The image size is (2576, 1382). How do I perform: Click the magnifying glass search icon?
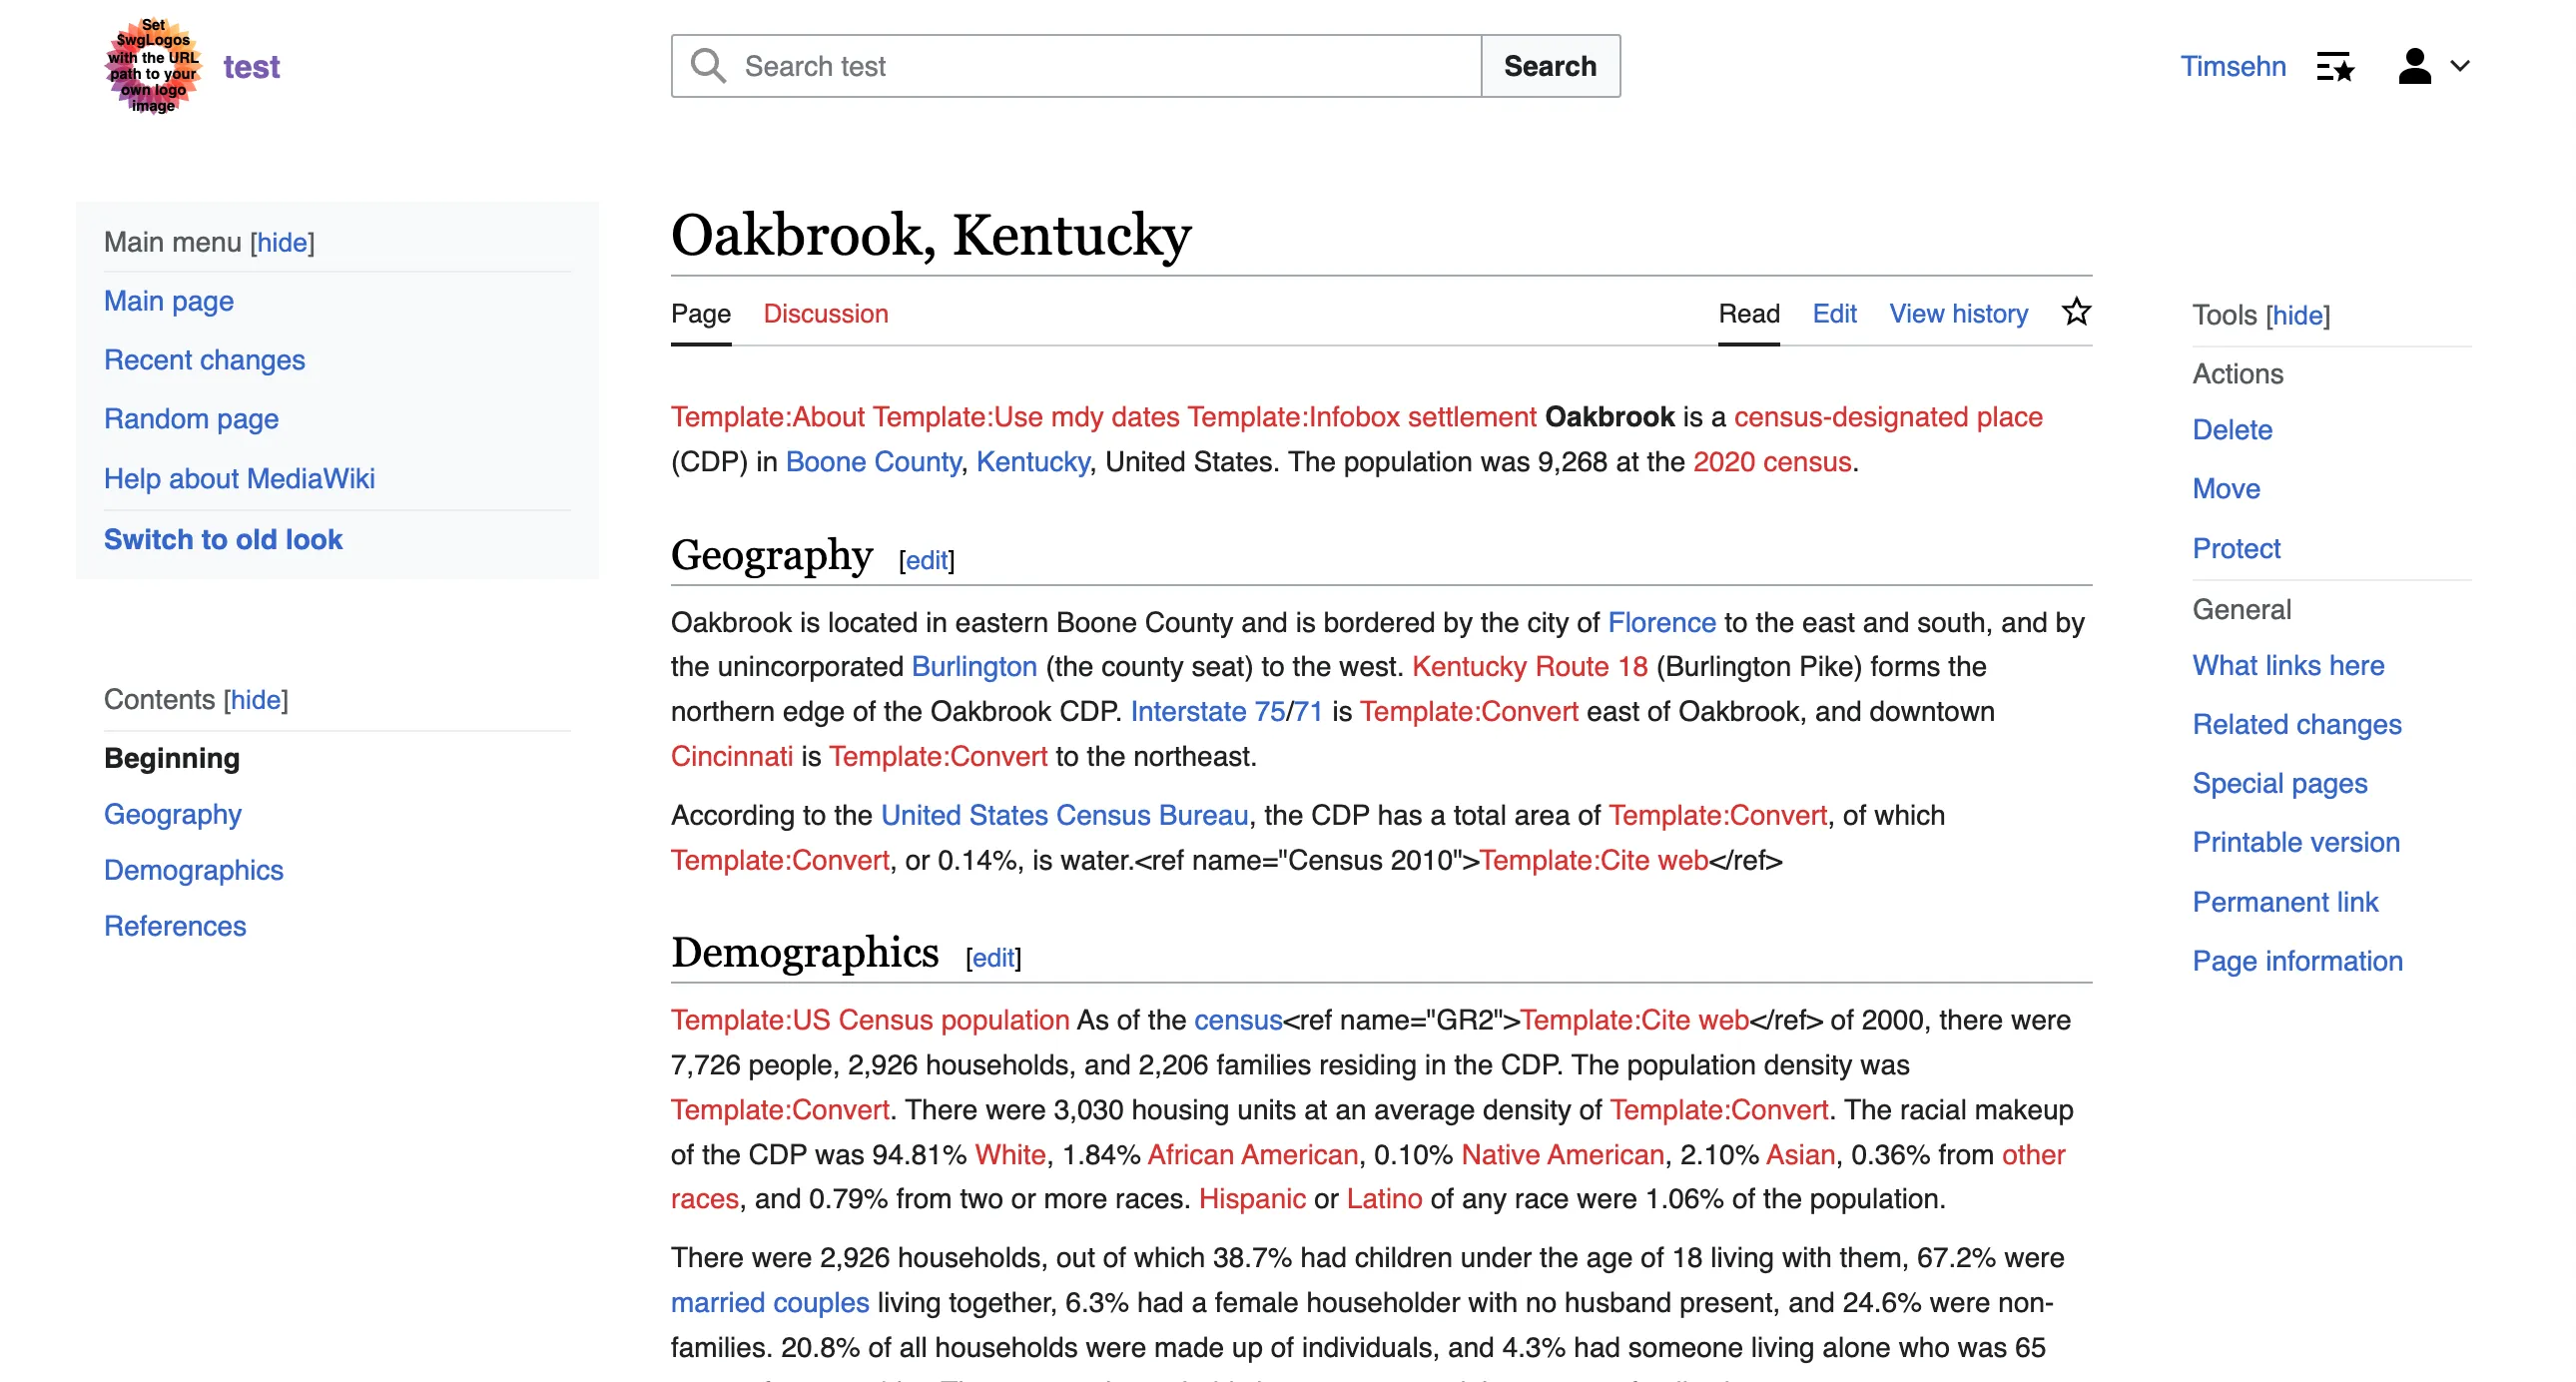click(x=708, y=65)
